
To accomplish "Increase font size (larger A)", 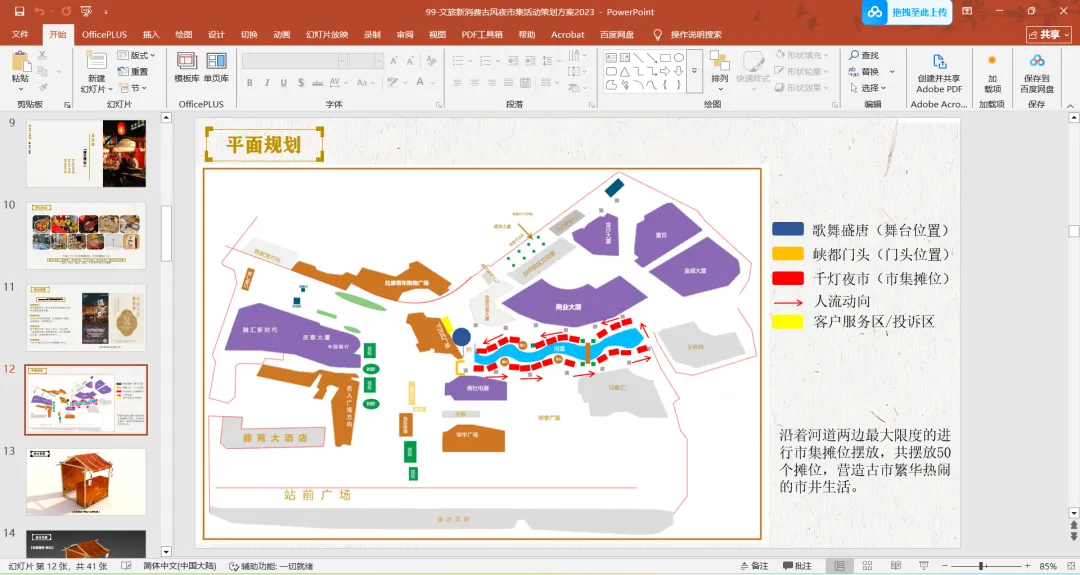I will 393,61.
